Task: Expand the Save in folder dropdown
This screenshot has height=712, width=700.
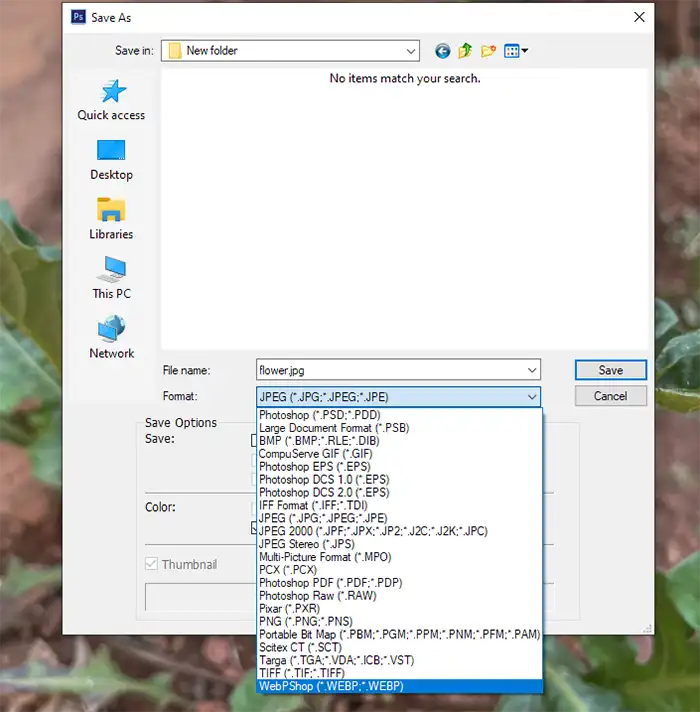Action: (410, 51)
